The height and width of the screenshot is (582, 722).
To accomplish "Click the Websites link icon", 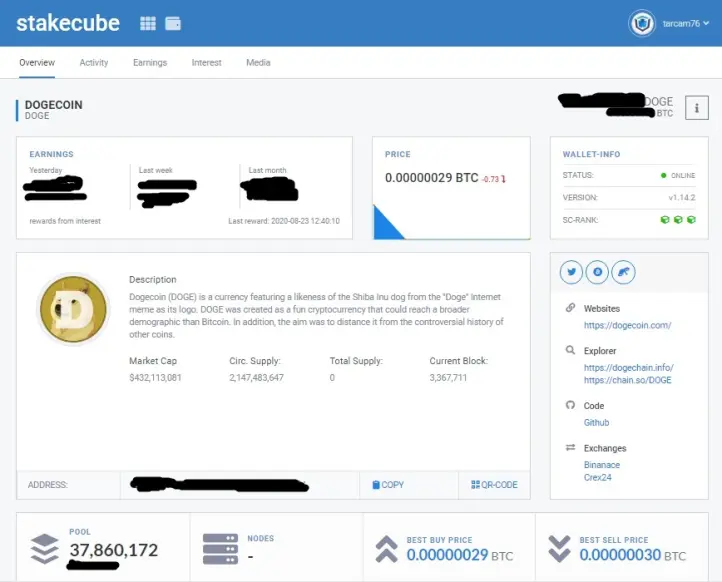I will tap(571, 308).
